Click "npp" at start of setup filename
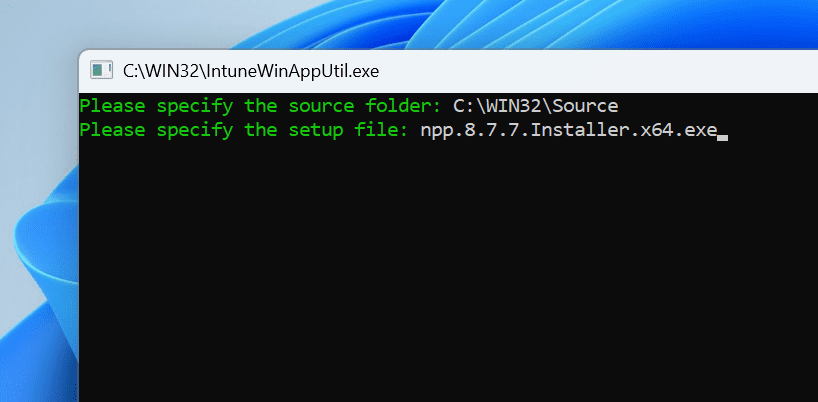 [436, 130]
